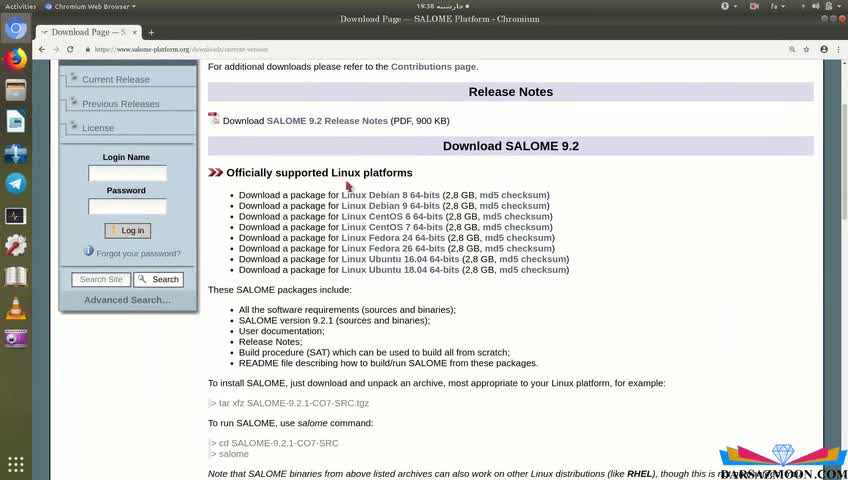Viewport: 848px width, 480px height.
Task: Click the Download SALOME 9.2 heading
Action: (511, 146)
